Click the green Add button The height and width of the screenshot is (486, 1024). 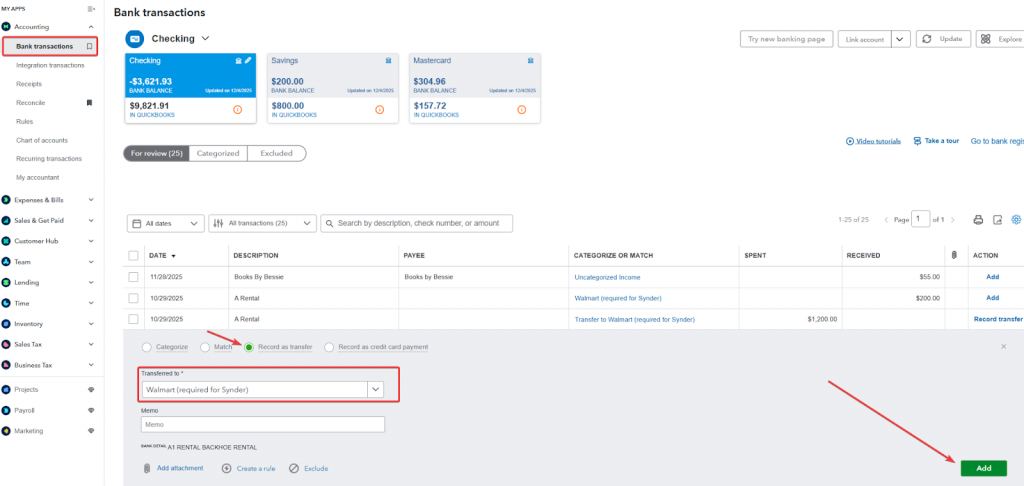[x=983, y=468]
